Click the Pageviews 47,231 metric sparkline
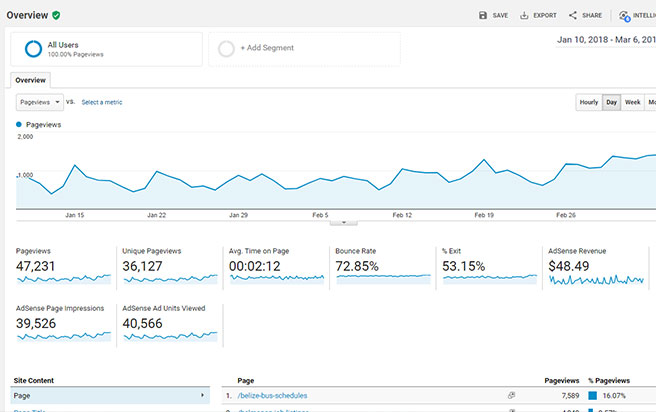The width and height of the screenshot is (656, 412). tap(64, 278)
